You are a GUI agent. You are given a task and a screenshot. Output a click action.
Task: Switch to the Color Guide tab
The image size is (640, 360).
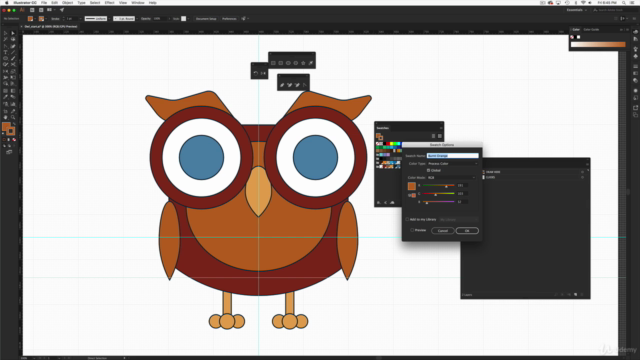point(591,29)
